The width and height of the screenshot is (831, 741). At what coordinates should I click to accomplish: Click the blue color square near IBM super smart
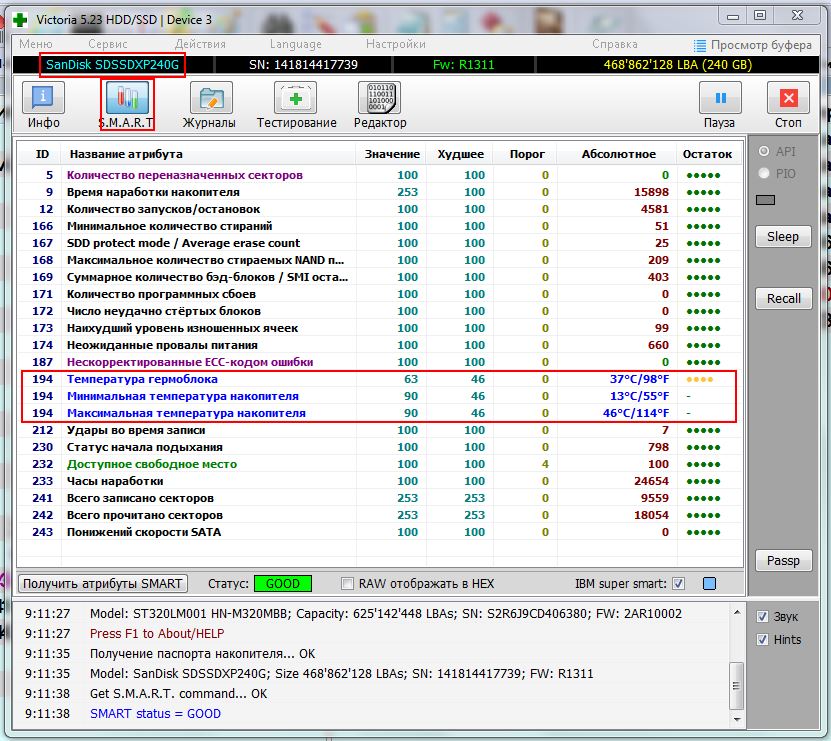tap(709, 584)
